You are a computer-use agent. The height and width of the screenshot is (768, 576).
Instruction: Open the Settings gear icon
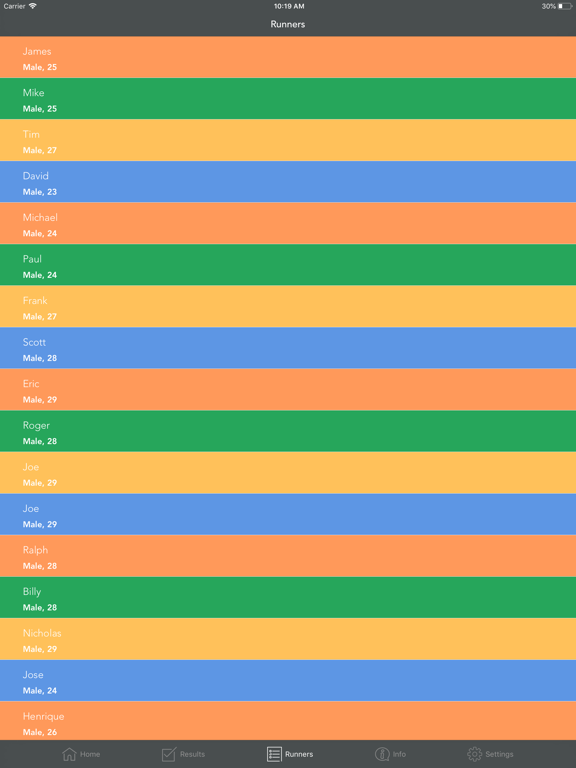[x=474, y=754]
